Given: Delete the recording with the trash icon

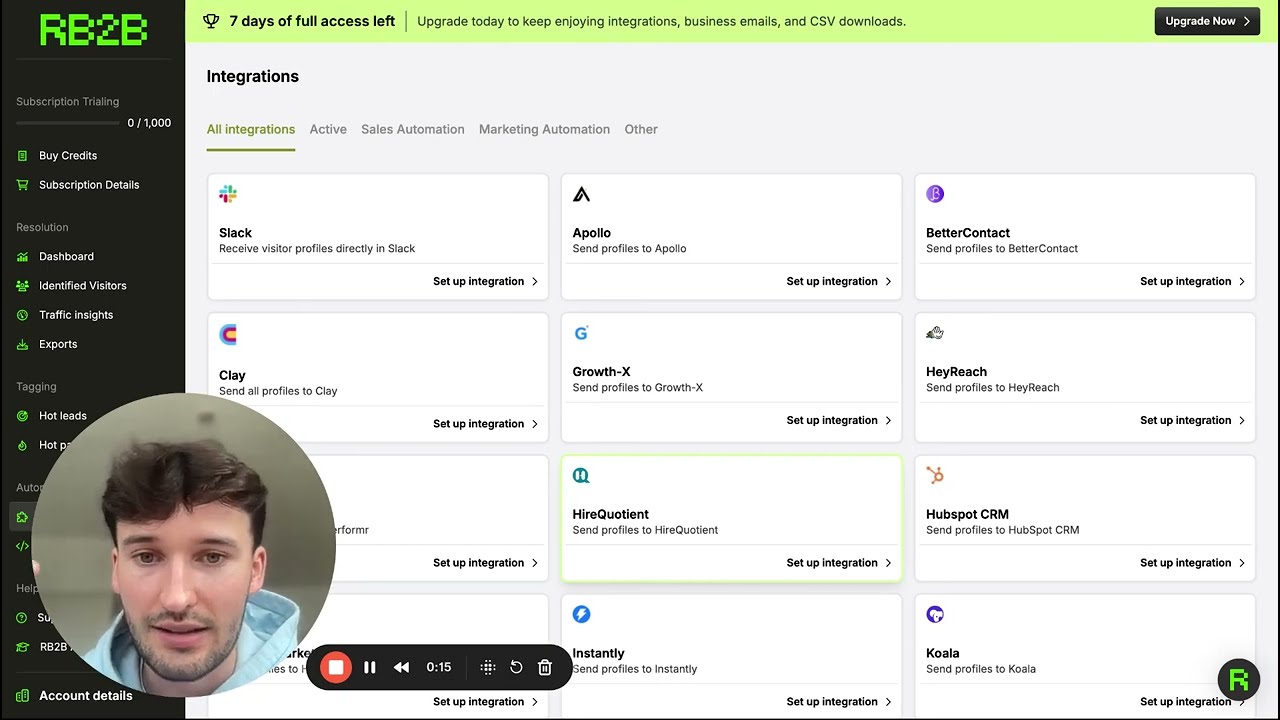Looking at the screenshot, I should pos(545,667).
